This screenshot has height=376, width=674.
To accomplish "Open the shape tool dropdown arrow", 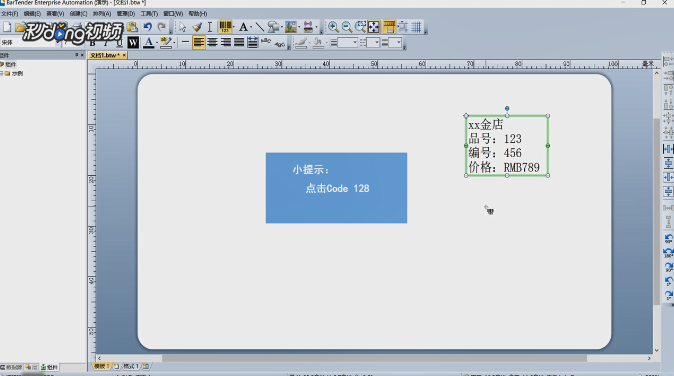I will (282, 28).
